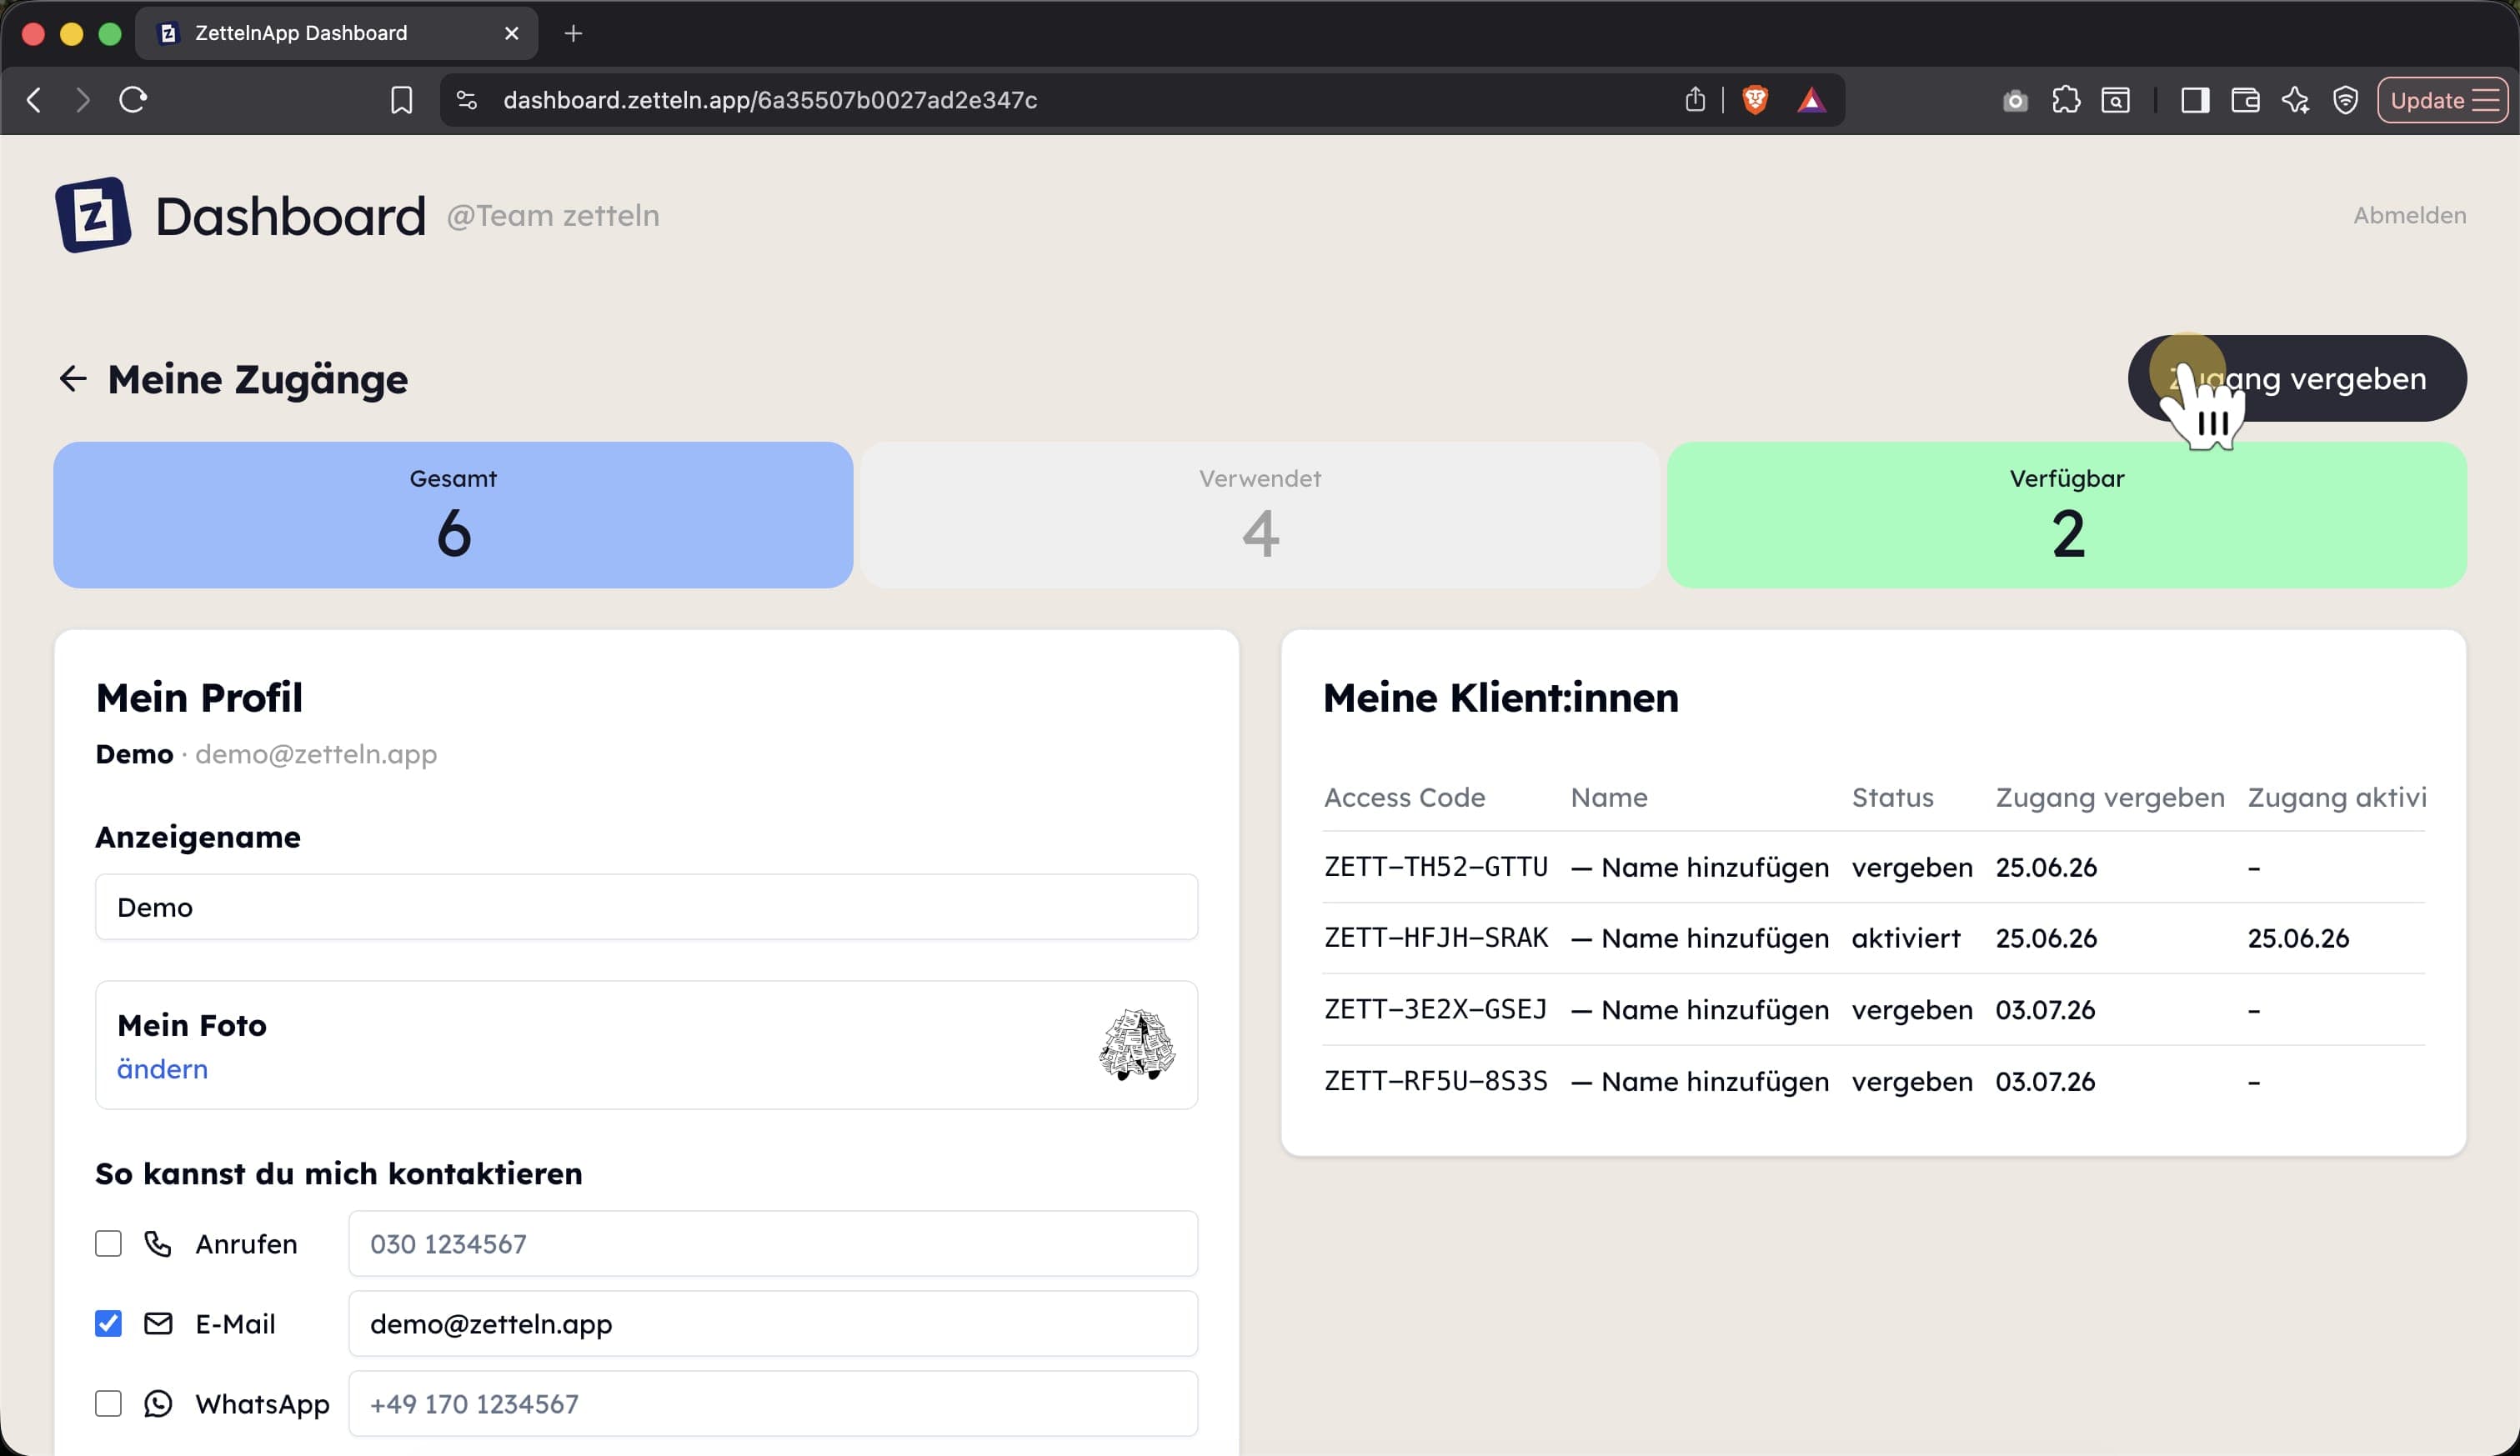Click the Mein Foto profile thumbnail
Viewport: 2520px width, 1456px height.
point(1137,1044)
